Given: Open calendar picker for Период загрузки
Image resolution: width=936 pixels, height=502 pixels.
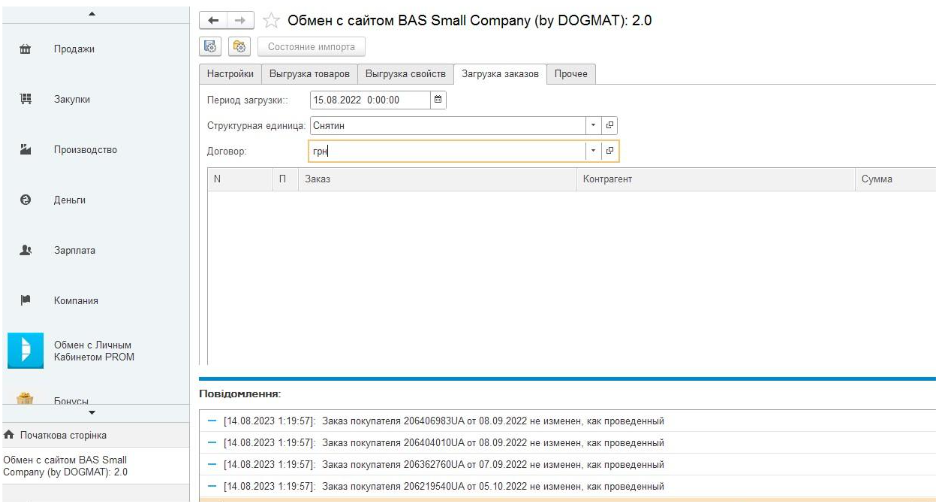Looking at the screenshot, I should point(437,100).
